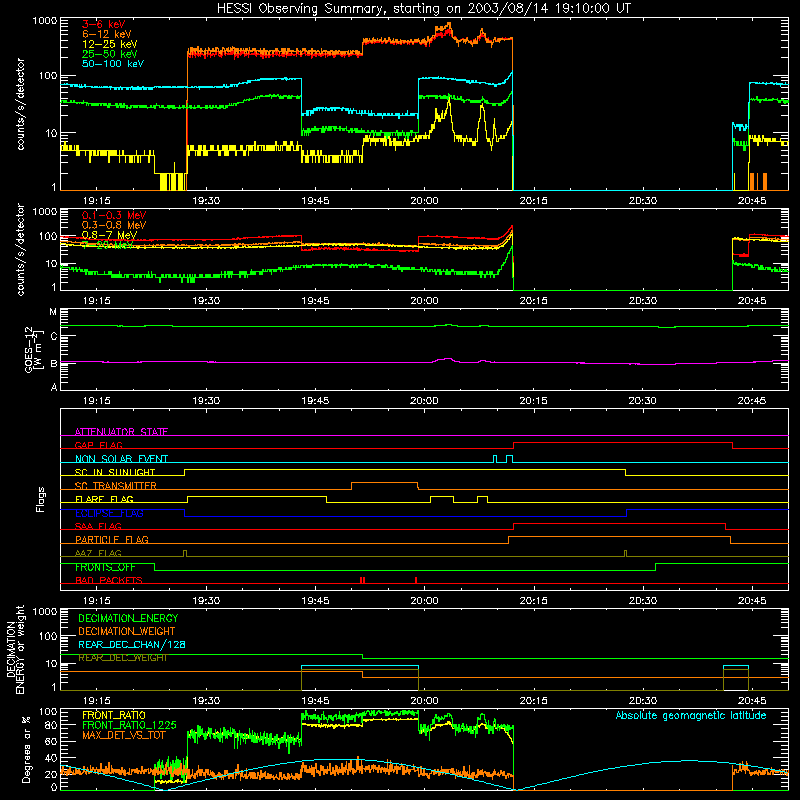Image resolution: width=800 pixels, height=800 pixels.
Task: Click the "MAX_DET_VS_TOT" legend label
Action: coord(123,735)
